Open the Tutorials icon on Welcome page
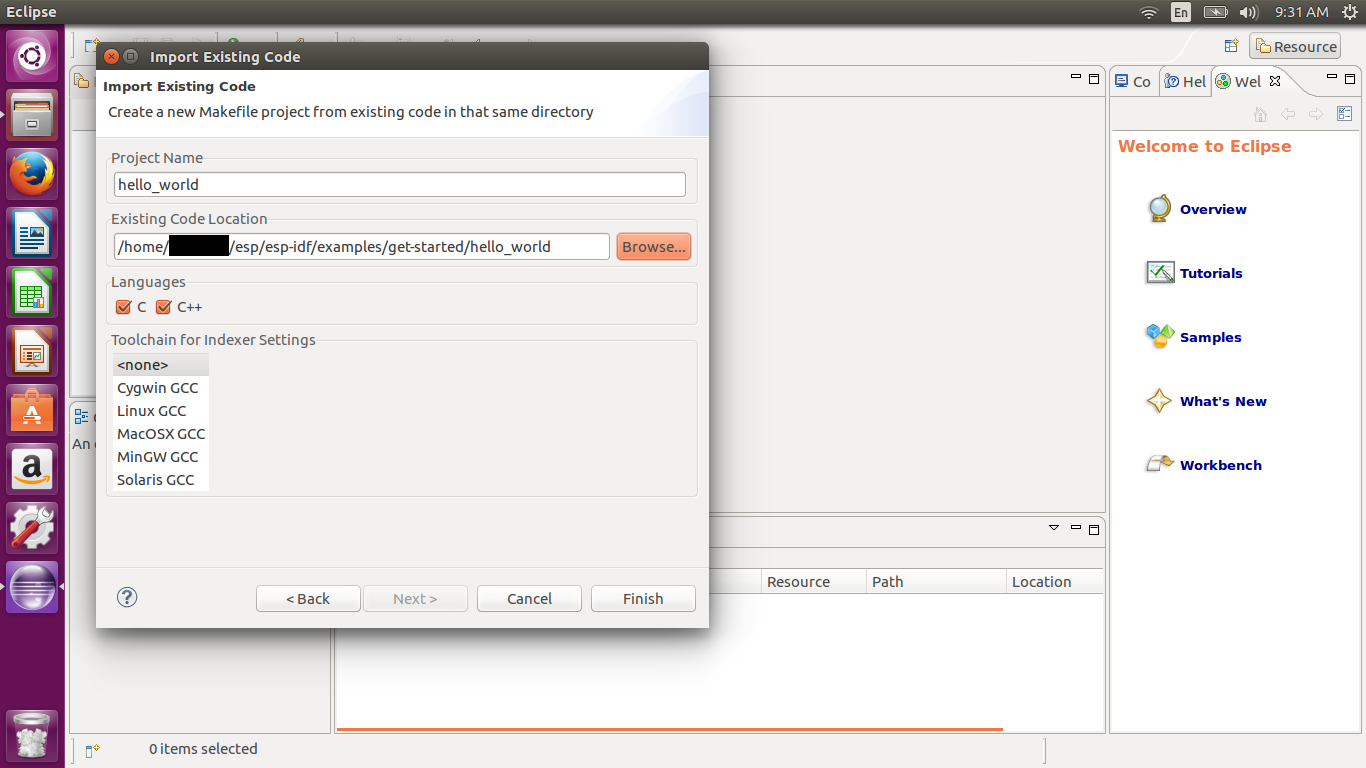The width and height of the screenshot is (1366, 768). coord(1160,272)
